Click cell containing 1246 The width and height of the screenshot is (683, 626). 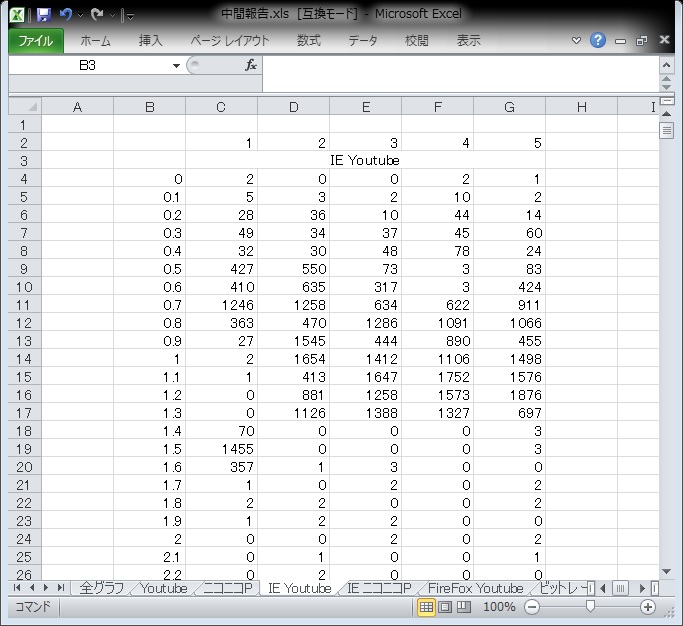[x=222, y=305]
